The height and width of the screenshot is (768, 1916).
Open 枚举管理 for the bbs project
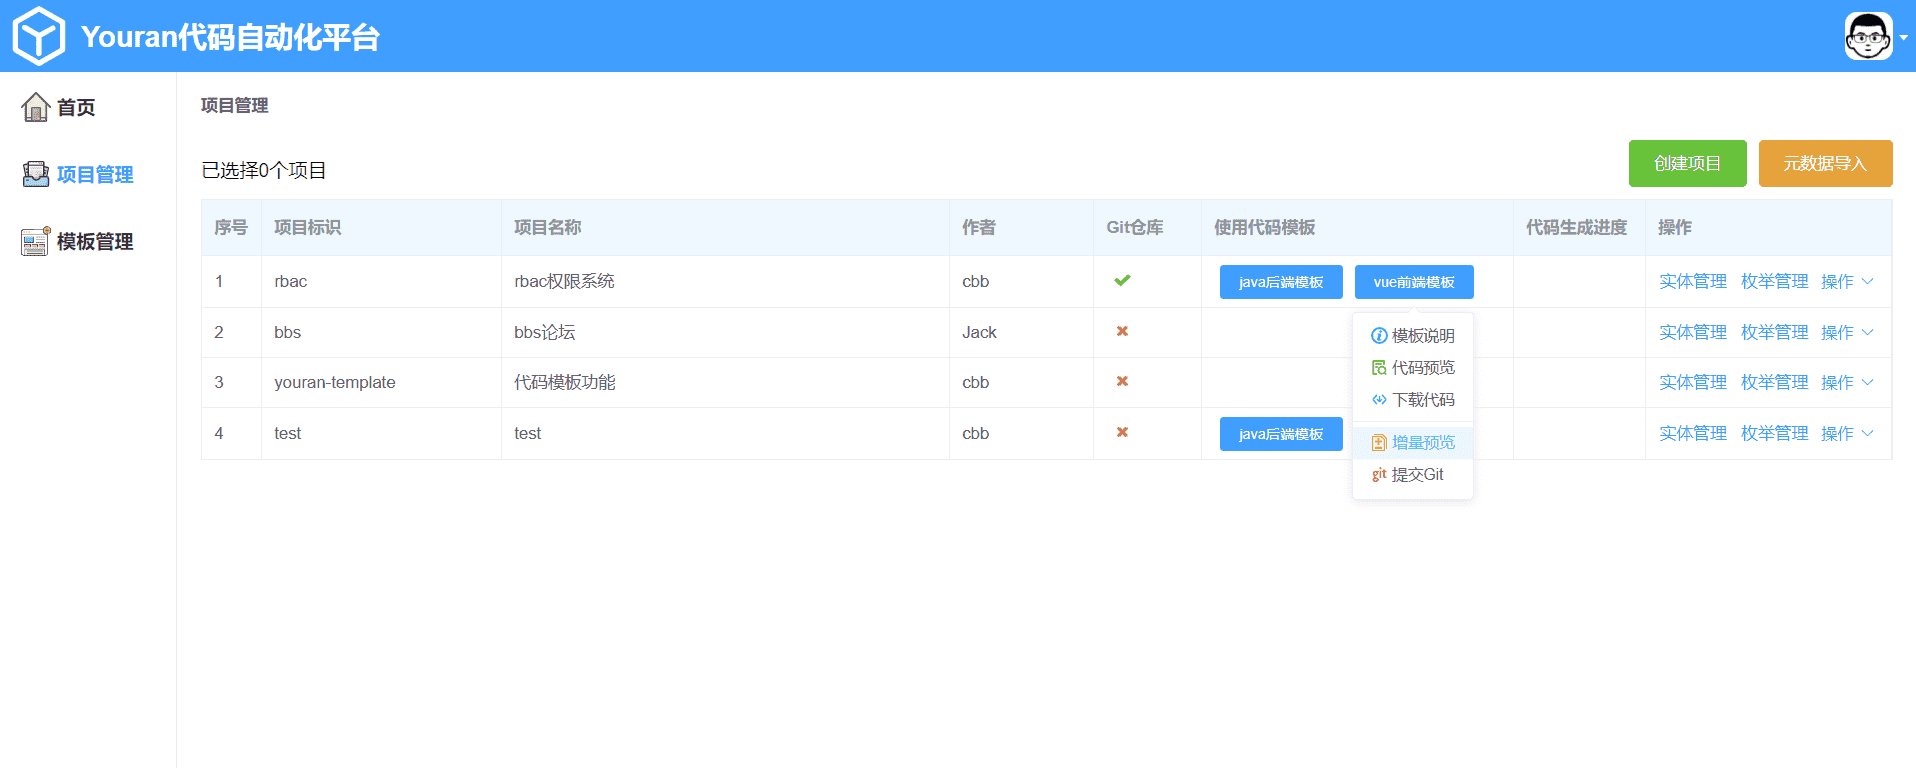(1774, 332)
